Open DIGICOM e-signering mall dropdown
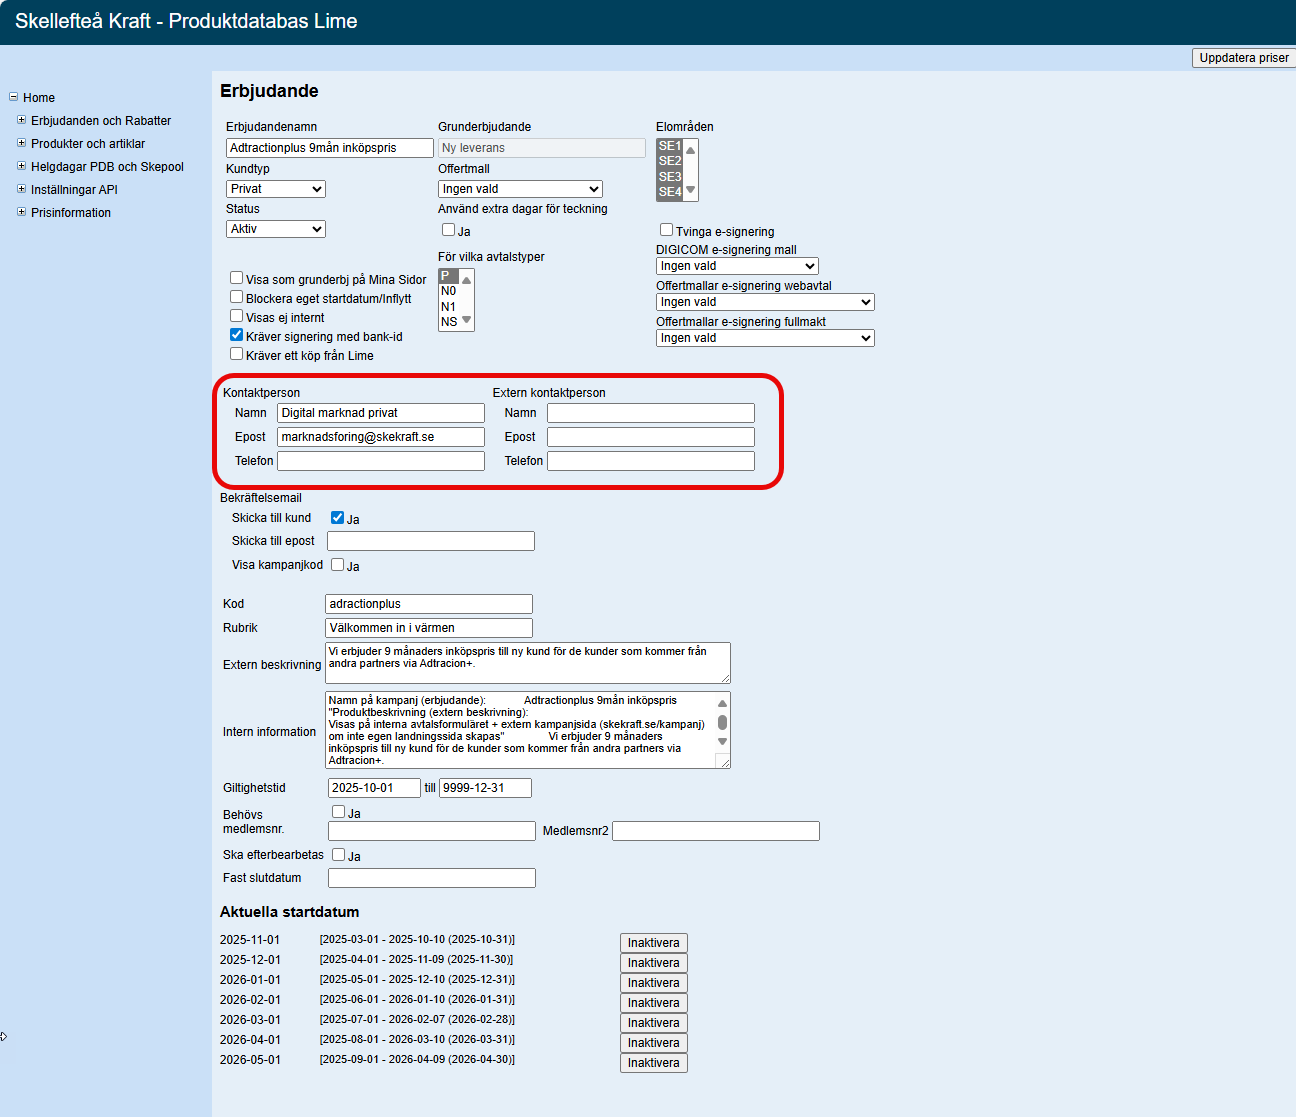Screen dimensions: 1296x1117 [x=737, y=266]
